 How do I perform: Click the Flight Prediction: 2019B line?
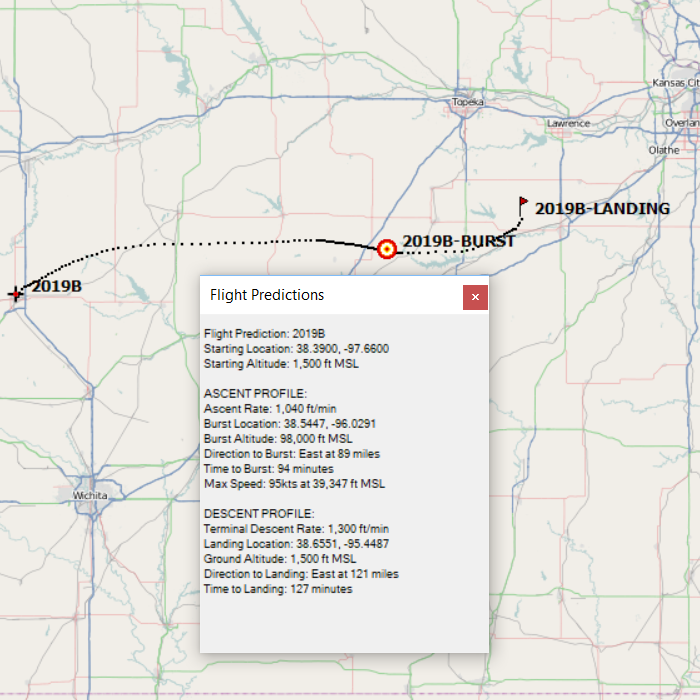264,334
